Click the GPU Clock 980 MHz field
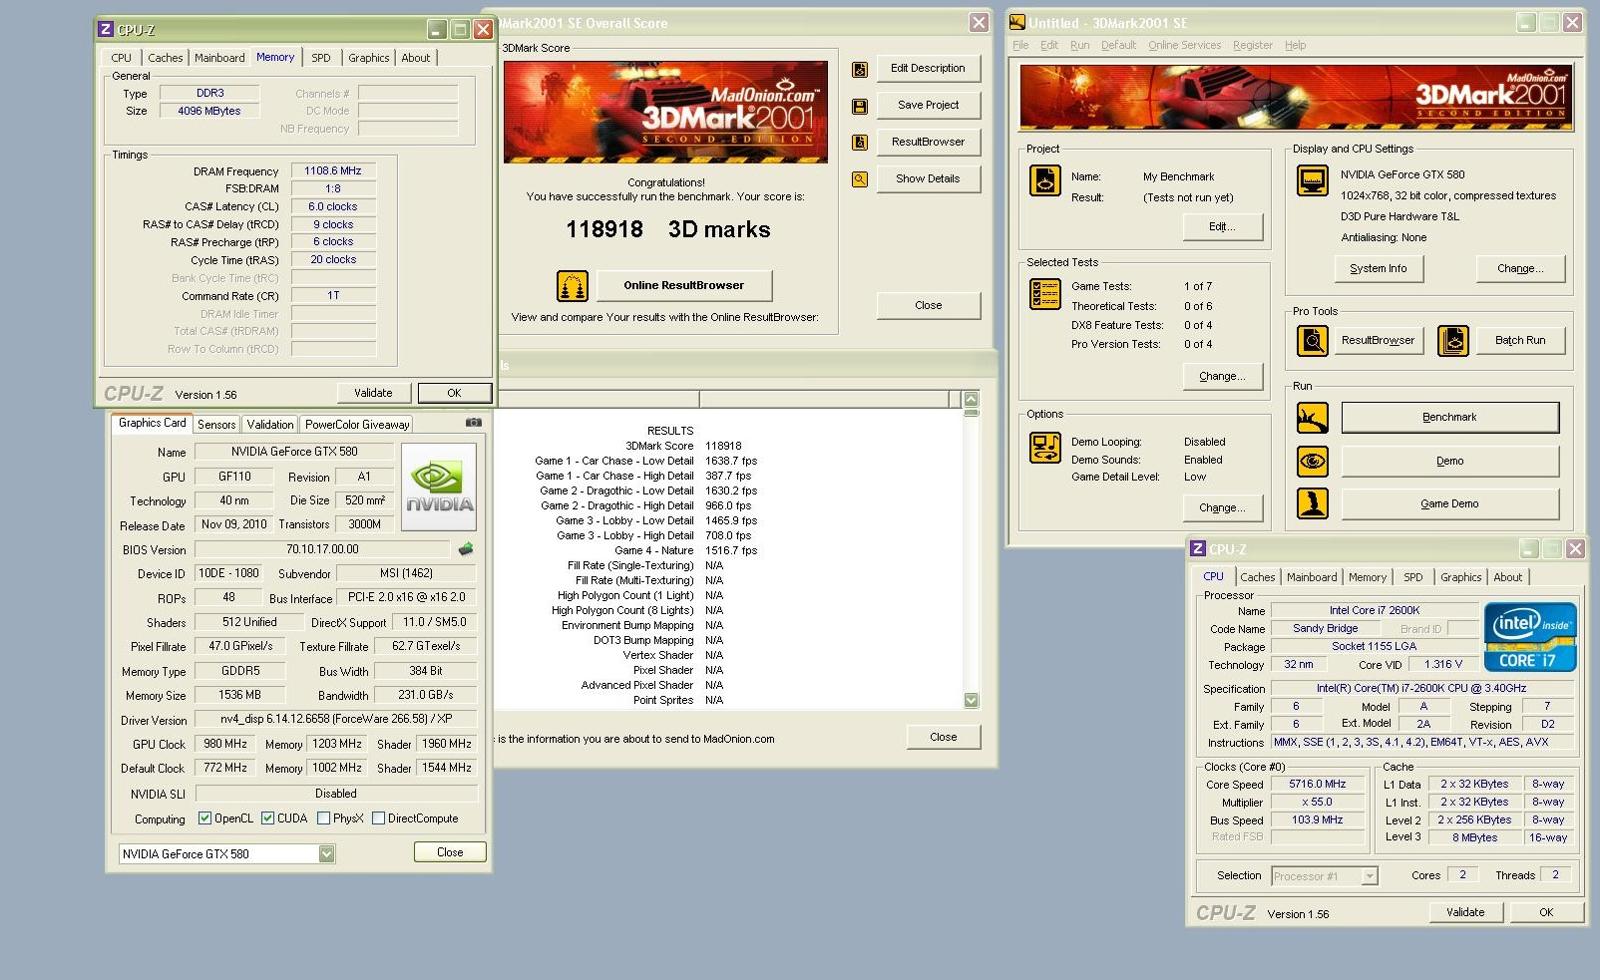 pos(225,744)
